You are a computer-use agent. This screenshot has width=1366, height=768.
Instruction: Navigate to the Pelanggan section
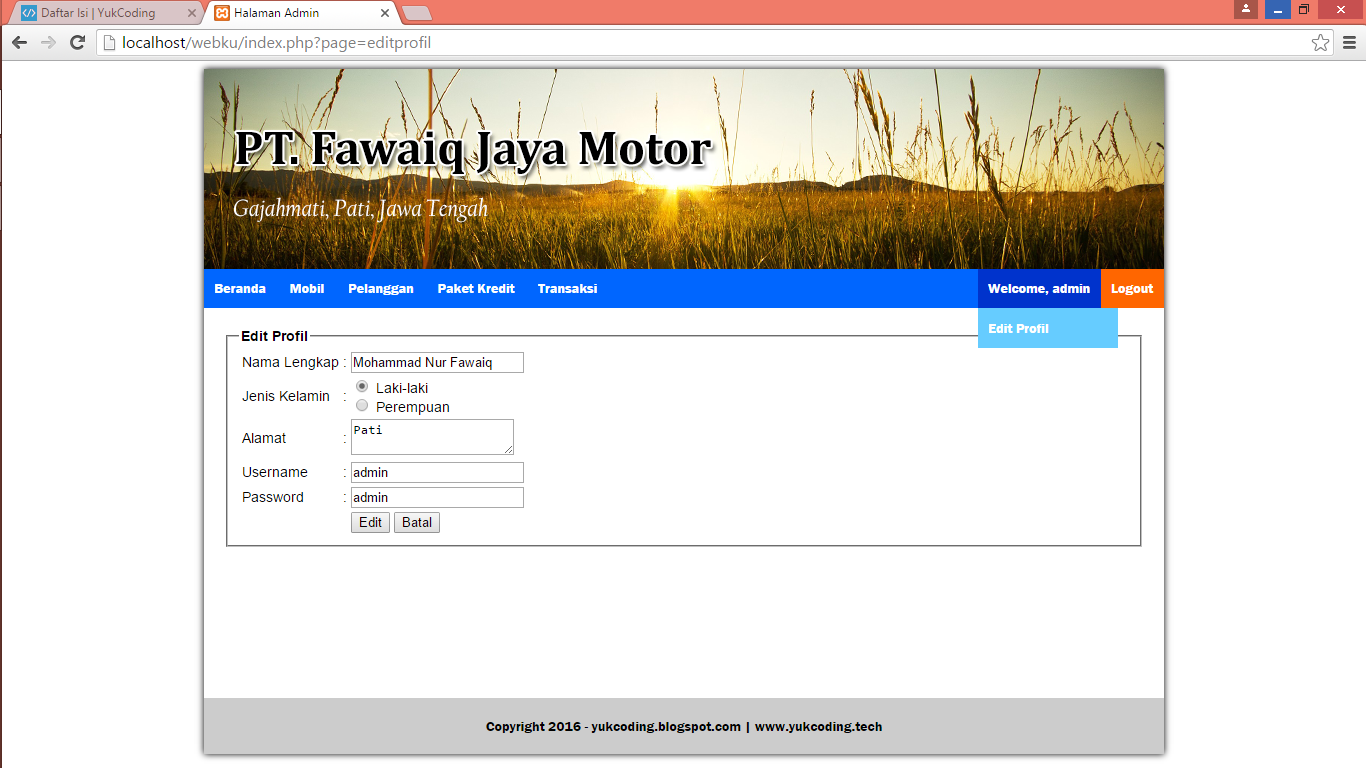pyautogui.click(x=380, y=288)
